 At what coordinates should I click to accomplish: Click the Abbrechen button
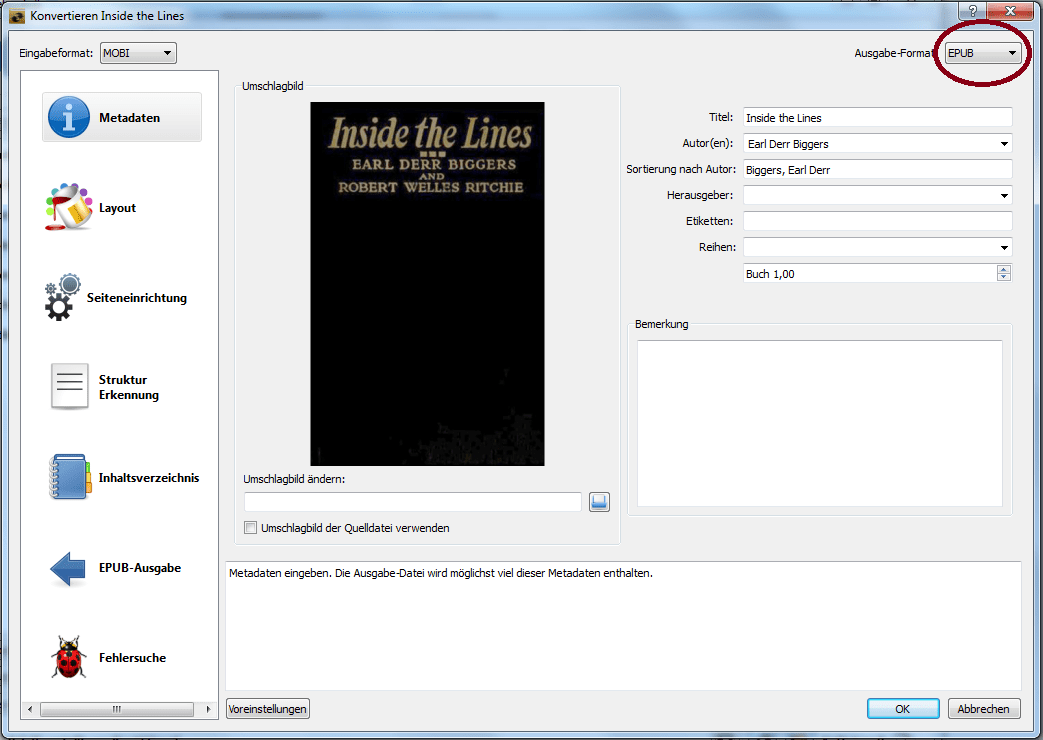[x=983, y=709]
